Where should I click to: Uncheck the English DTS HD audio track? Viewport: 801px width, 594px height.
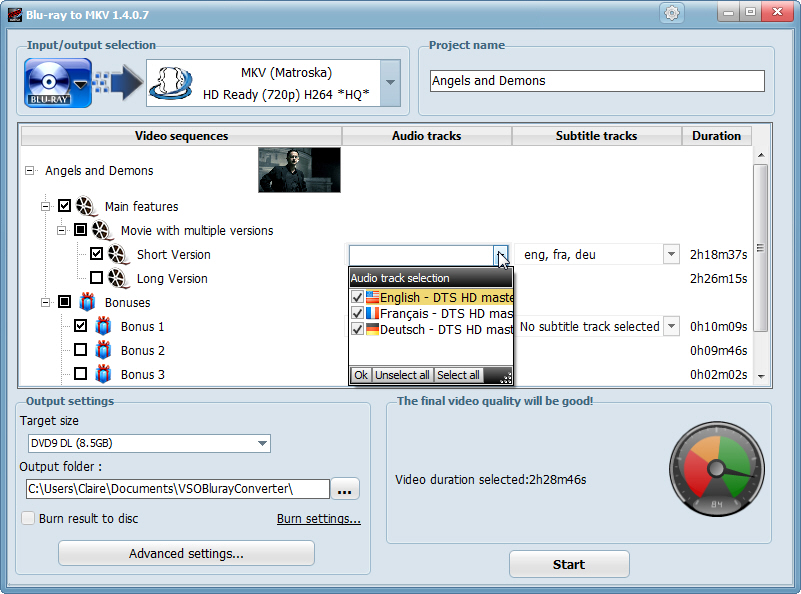pos(358,297)
